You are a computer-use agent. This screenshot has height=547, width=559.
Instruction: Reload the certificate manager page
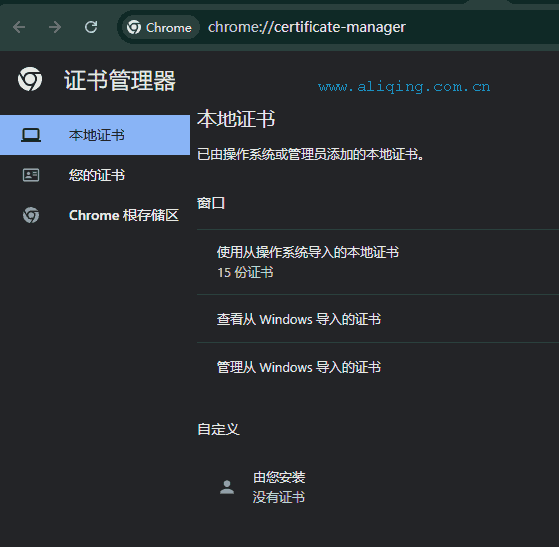(91, 27)
